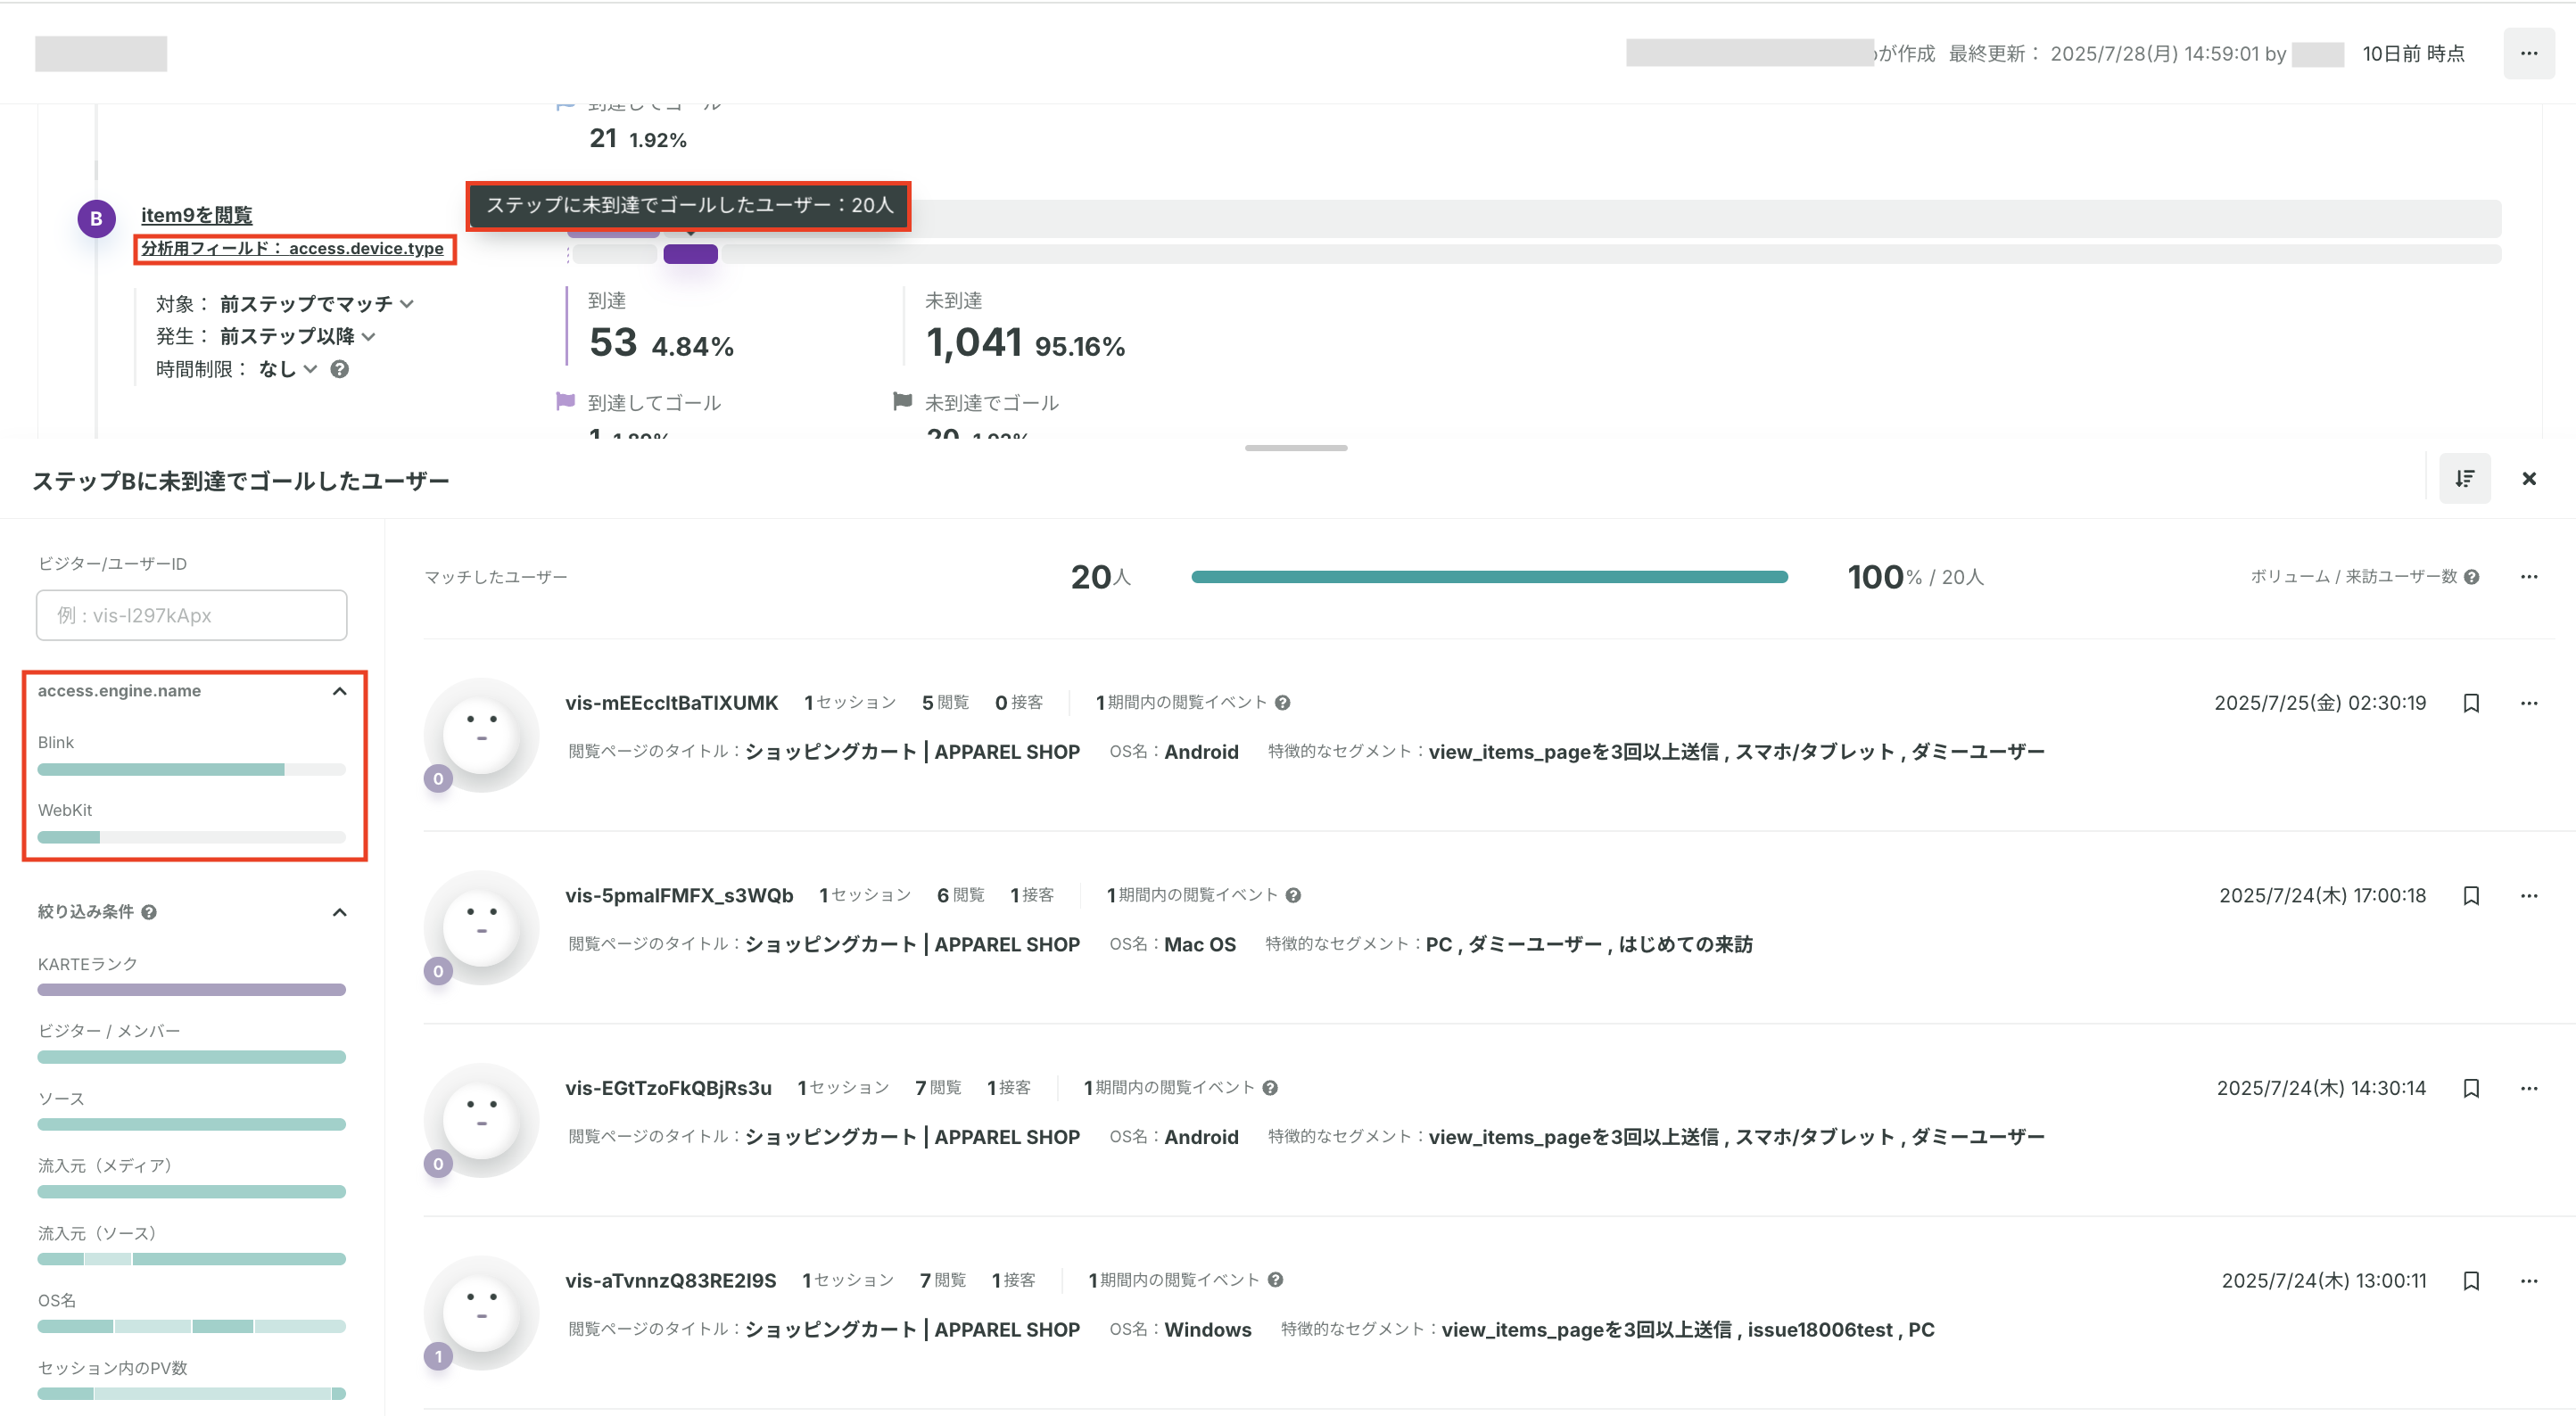Screen dimensions: 2576x1416
Task: Click the sort order icon button
Action: coord(2464,479)
